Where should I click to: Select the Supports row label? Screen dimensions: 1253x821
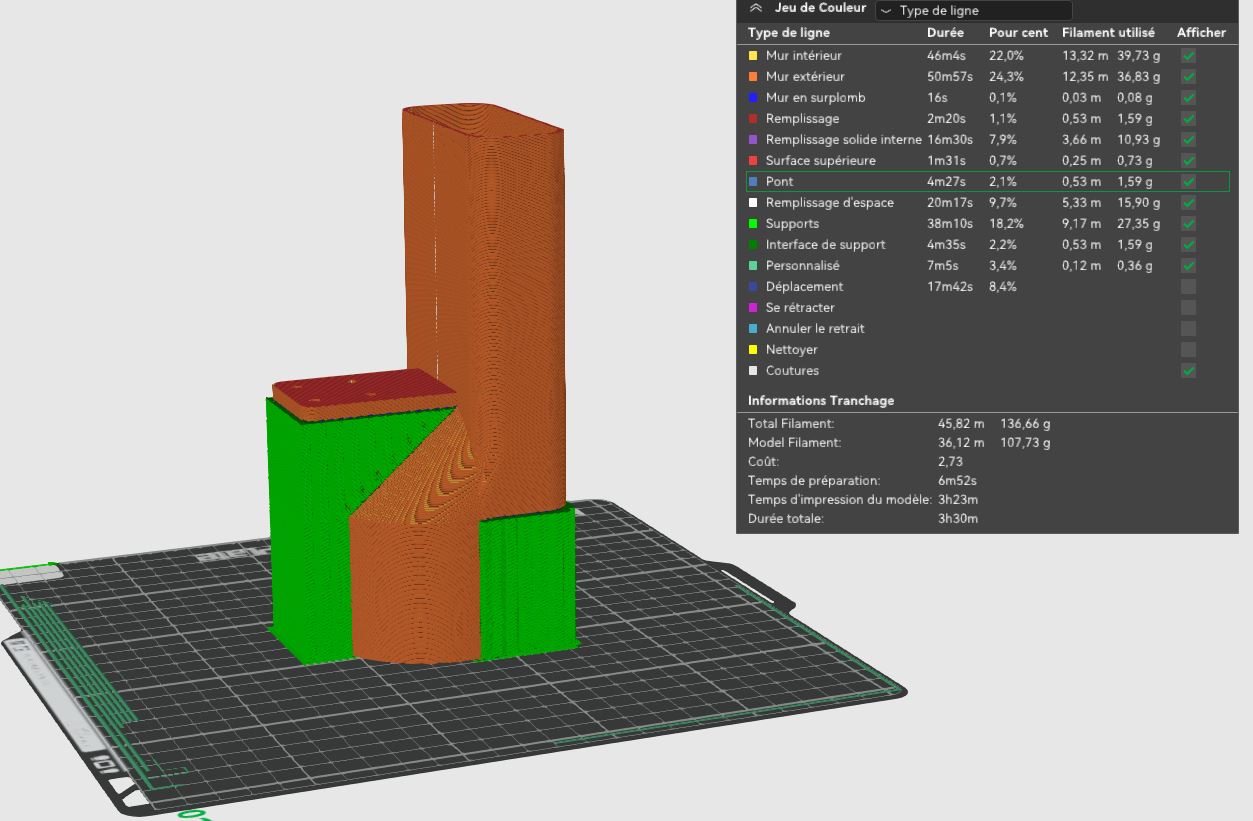coord(792,224)
